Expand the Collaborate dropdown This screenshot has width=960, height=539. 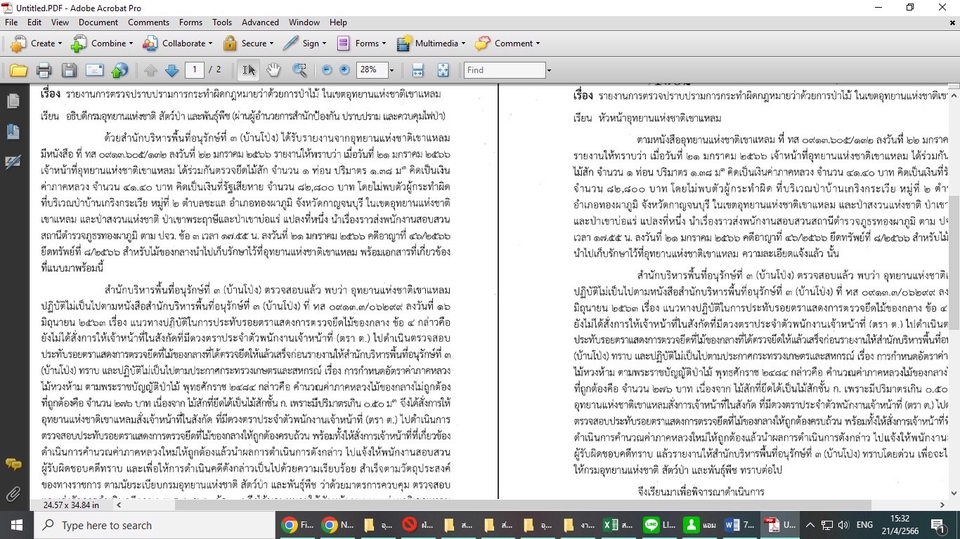tap(211, 43)
